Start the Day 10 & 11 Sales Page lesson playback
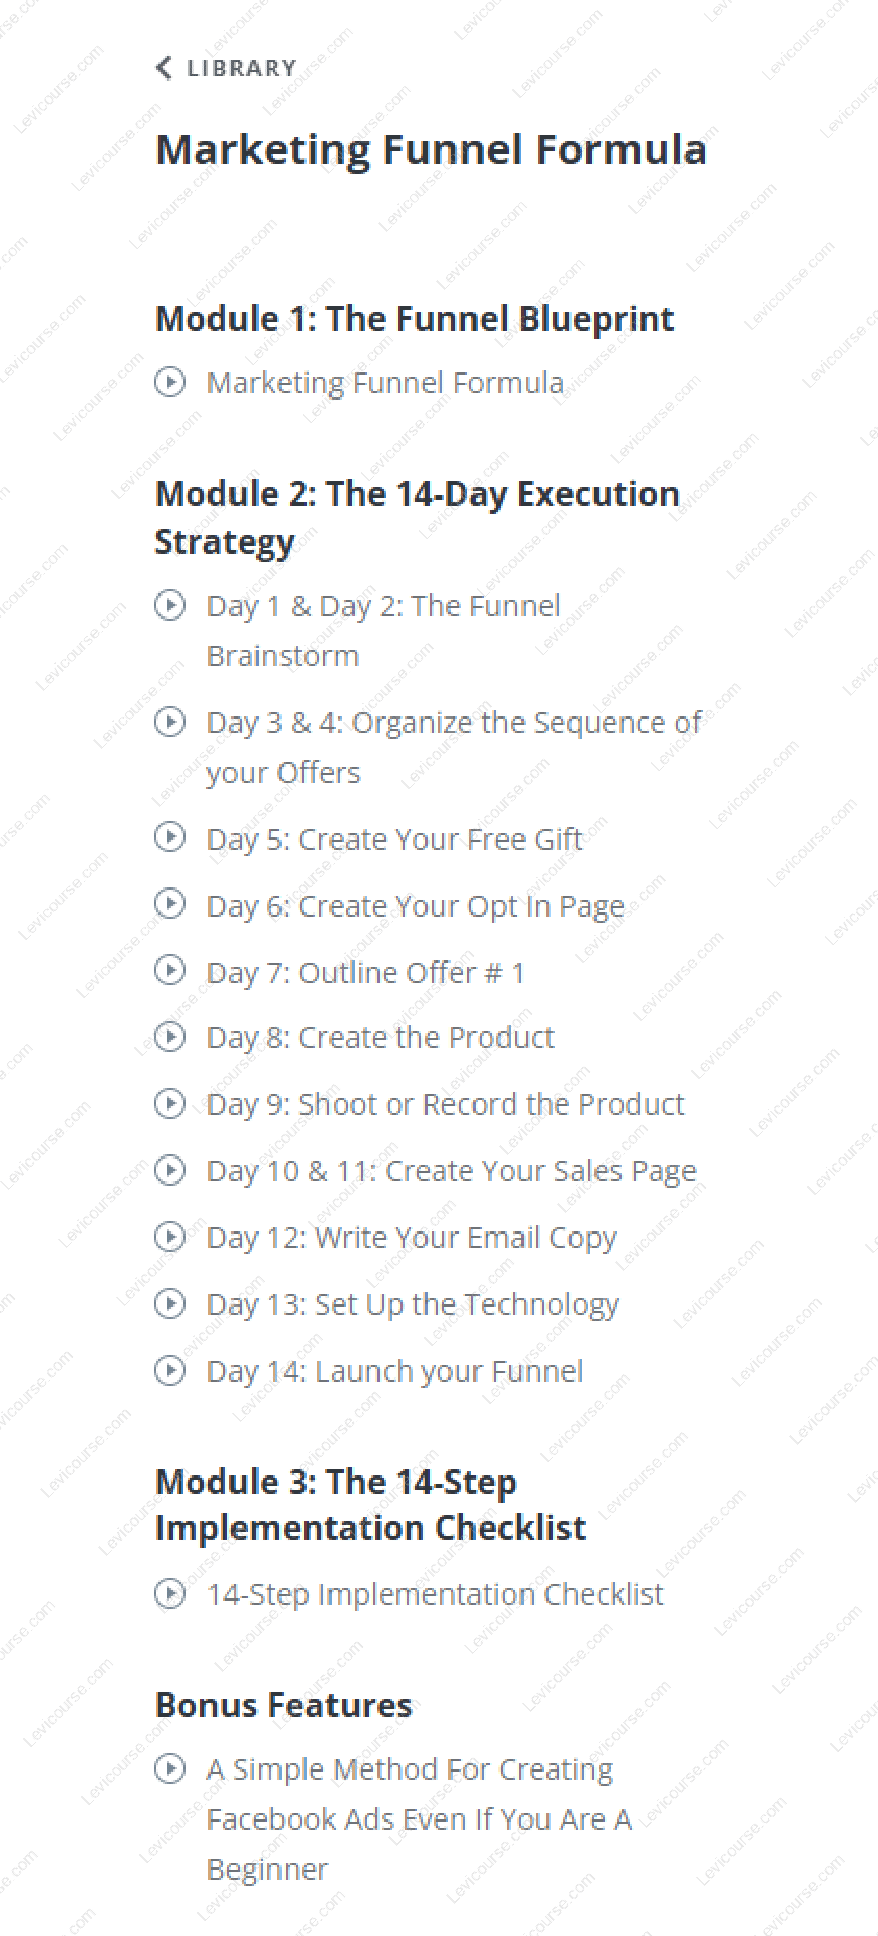878x1936 pixels. [170, 1170]
